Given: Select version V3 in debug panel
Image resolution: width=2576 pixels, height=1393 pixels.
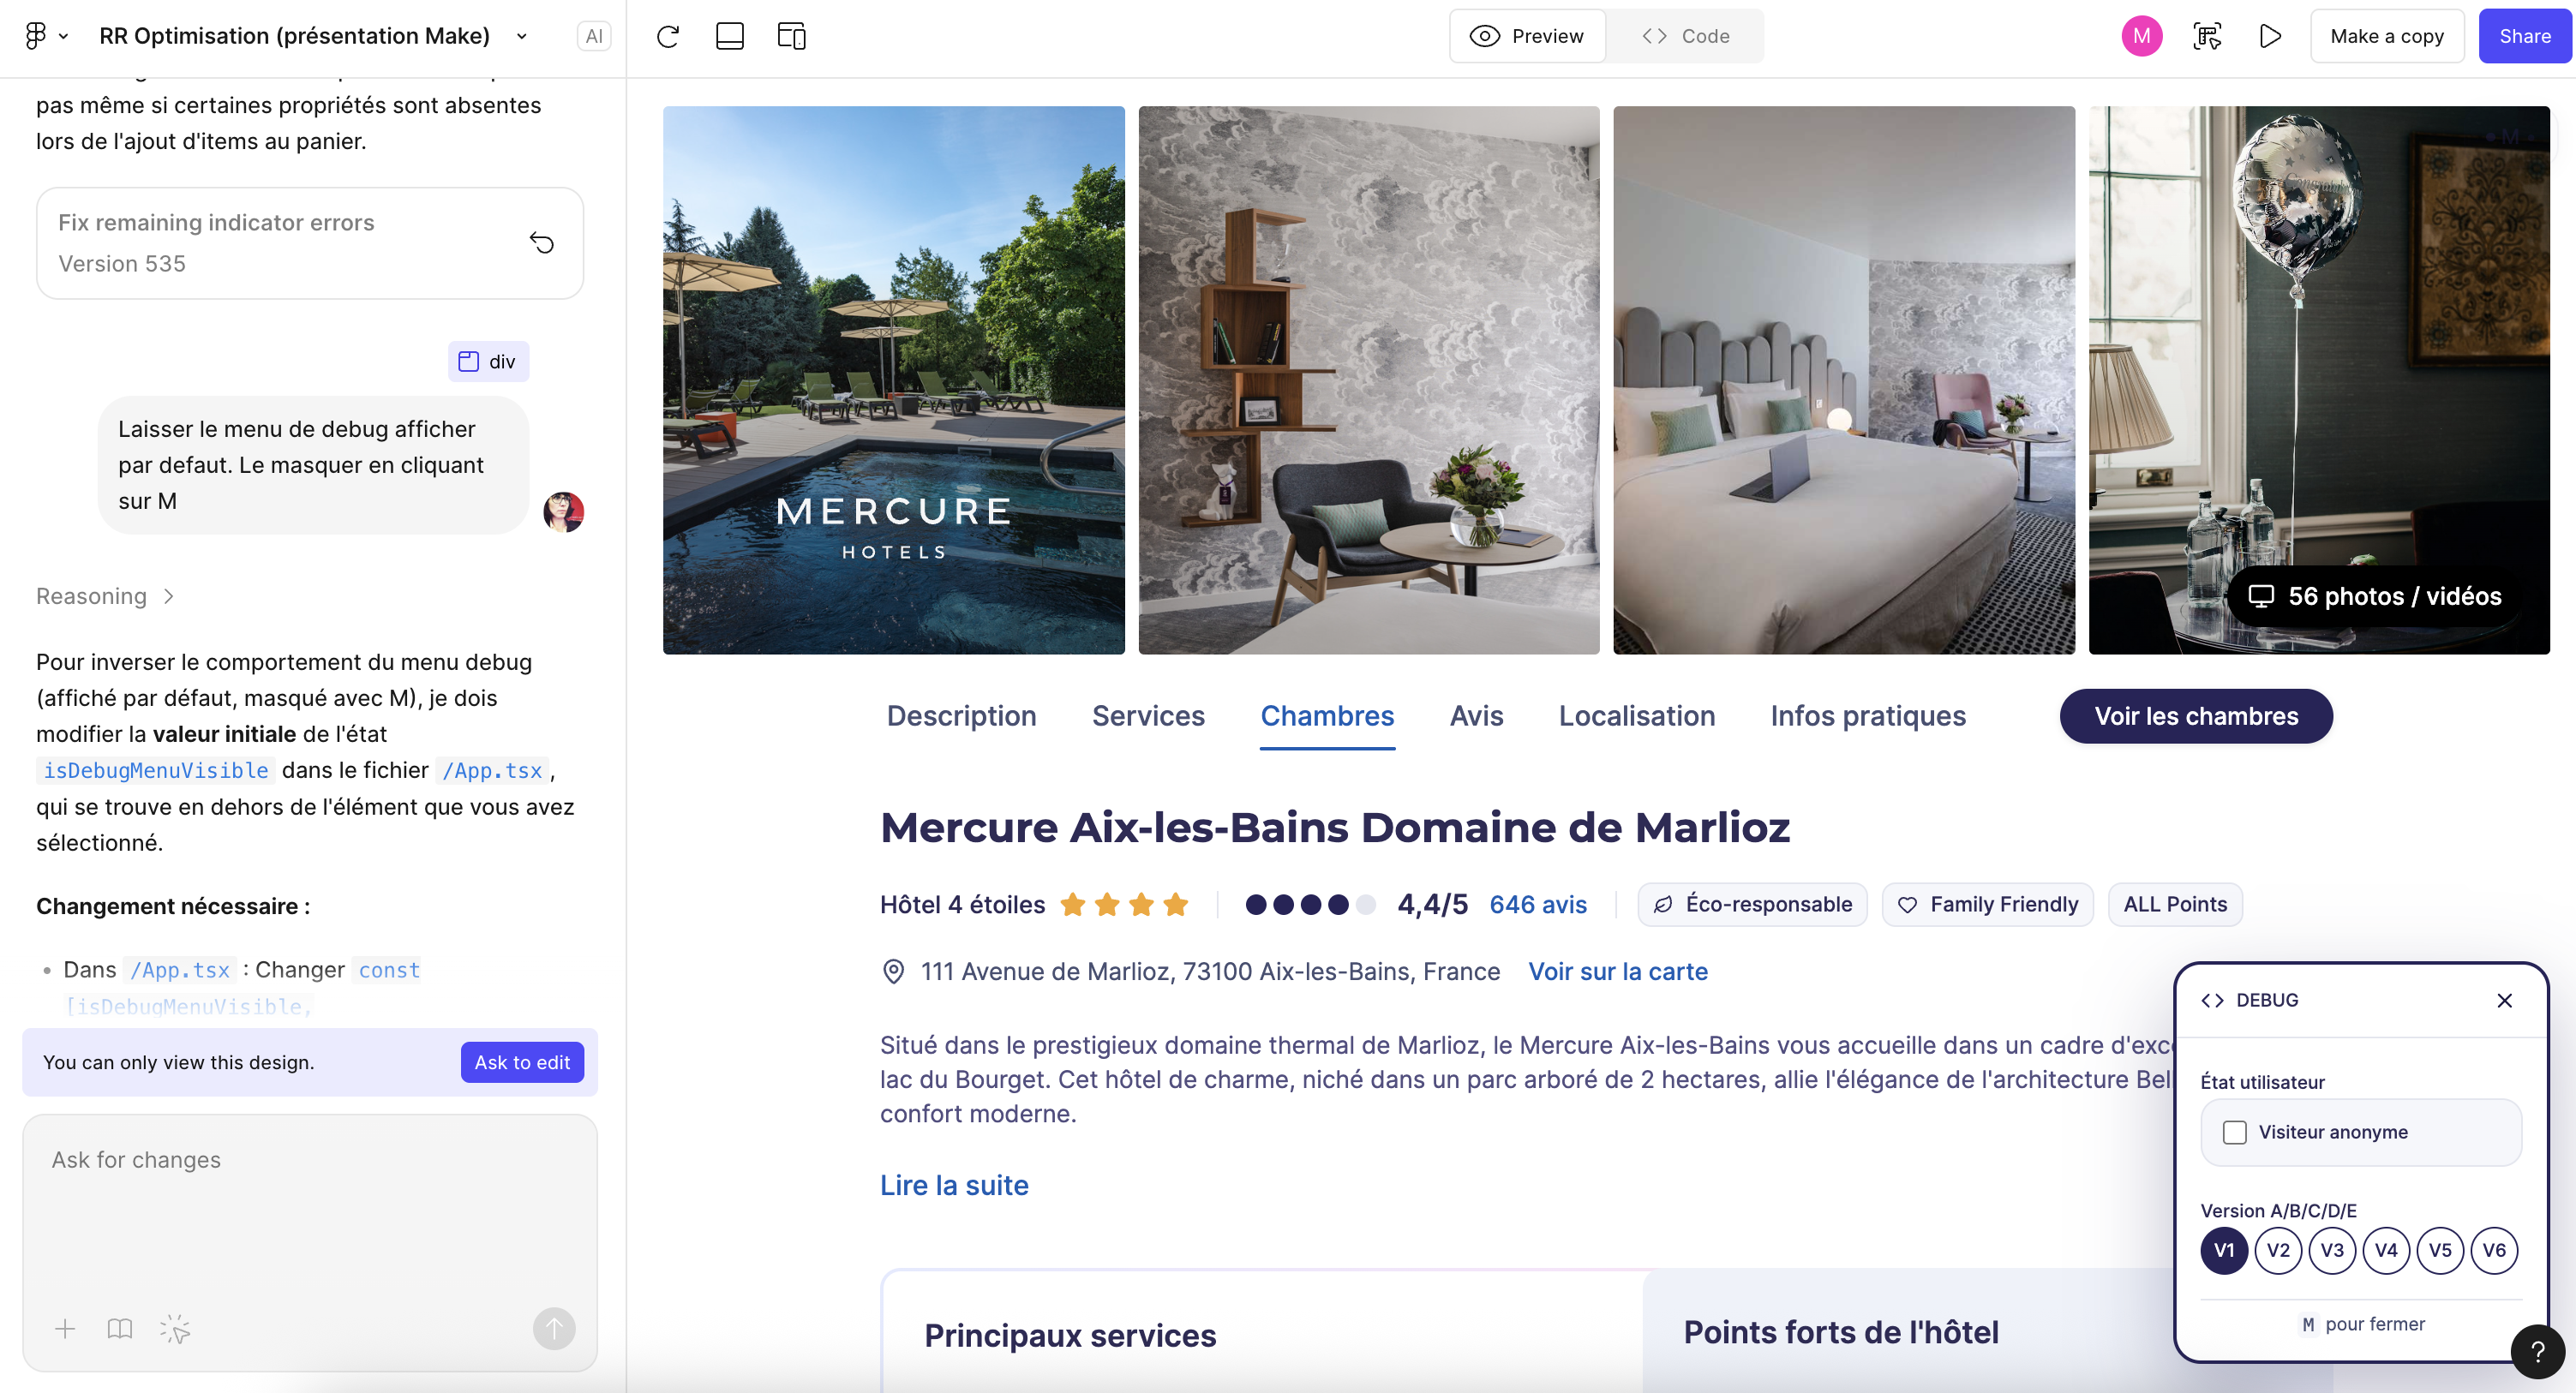Looking at the screenshot, I should [x=2331, y=1250].
